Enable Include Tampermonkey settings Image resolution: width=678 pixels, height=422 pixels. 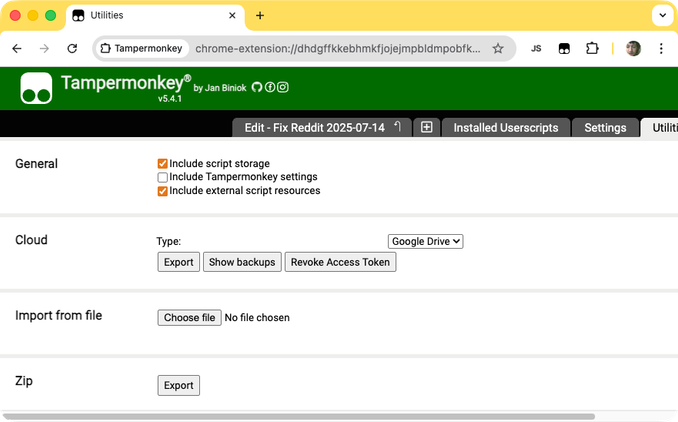[163, 177]
